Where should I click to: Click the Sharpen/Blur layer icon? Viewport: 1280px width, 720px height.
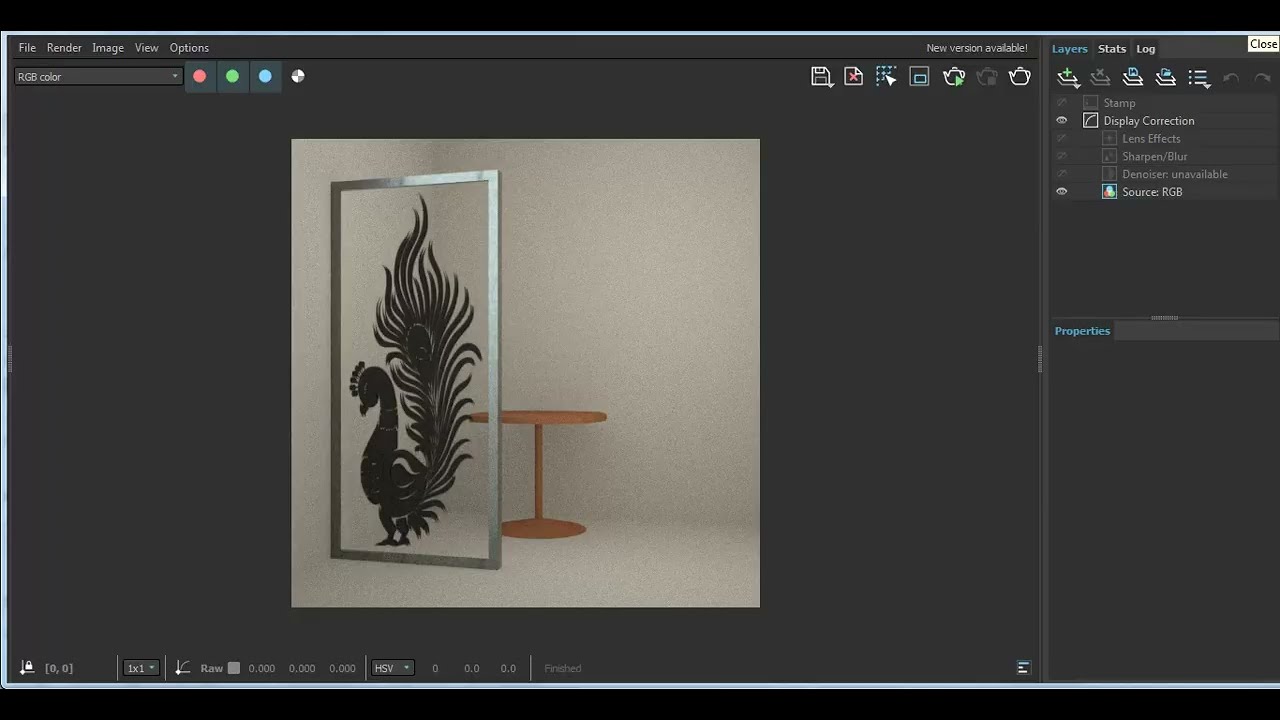click(x=1109, y=157)
